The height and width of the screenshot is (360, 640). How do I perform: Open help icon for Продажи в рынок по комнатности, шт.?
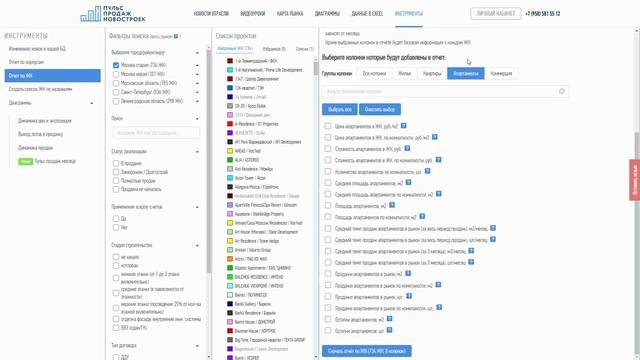(x=439, y=307)
